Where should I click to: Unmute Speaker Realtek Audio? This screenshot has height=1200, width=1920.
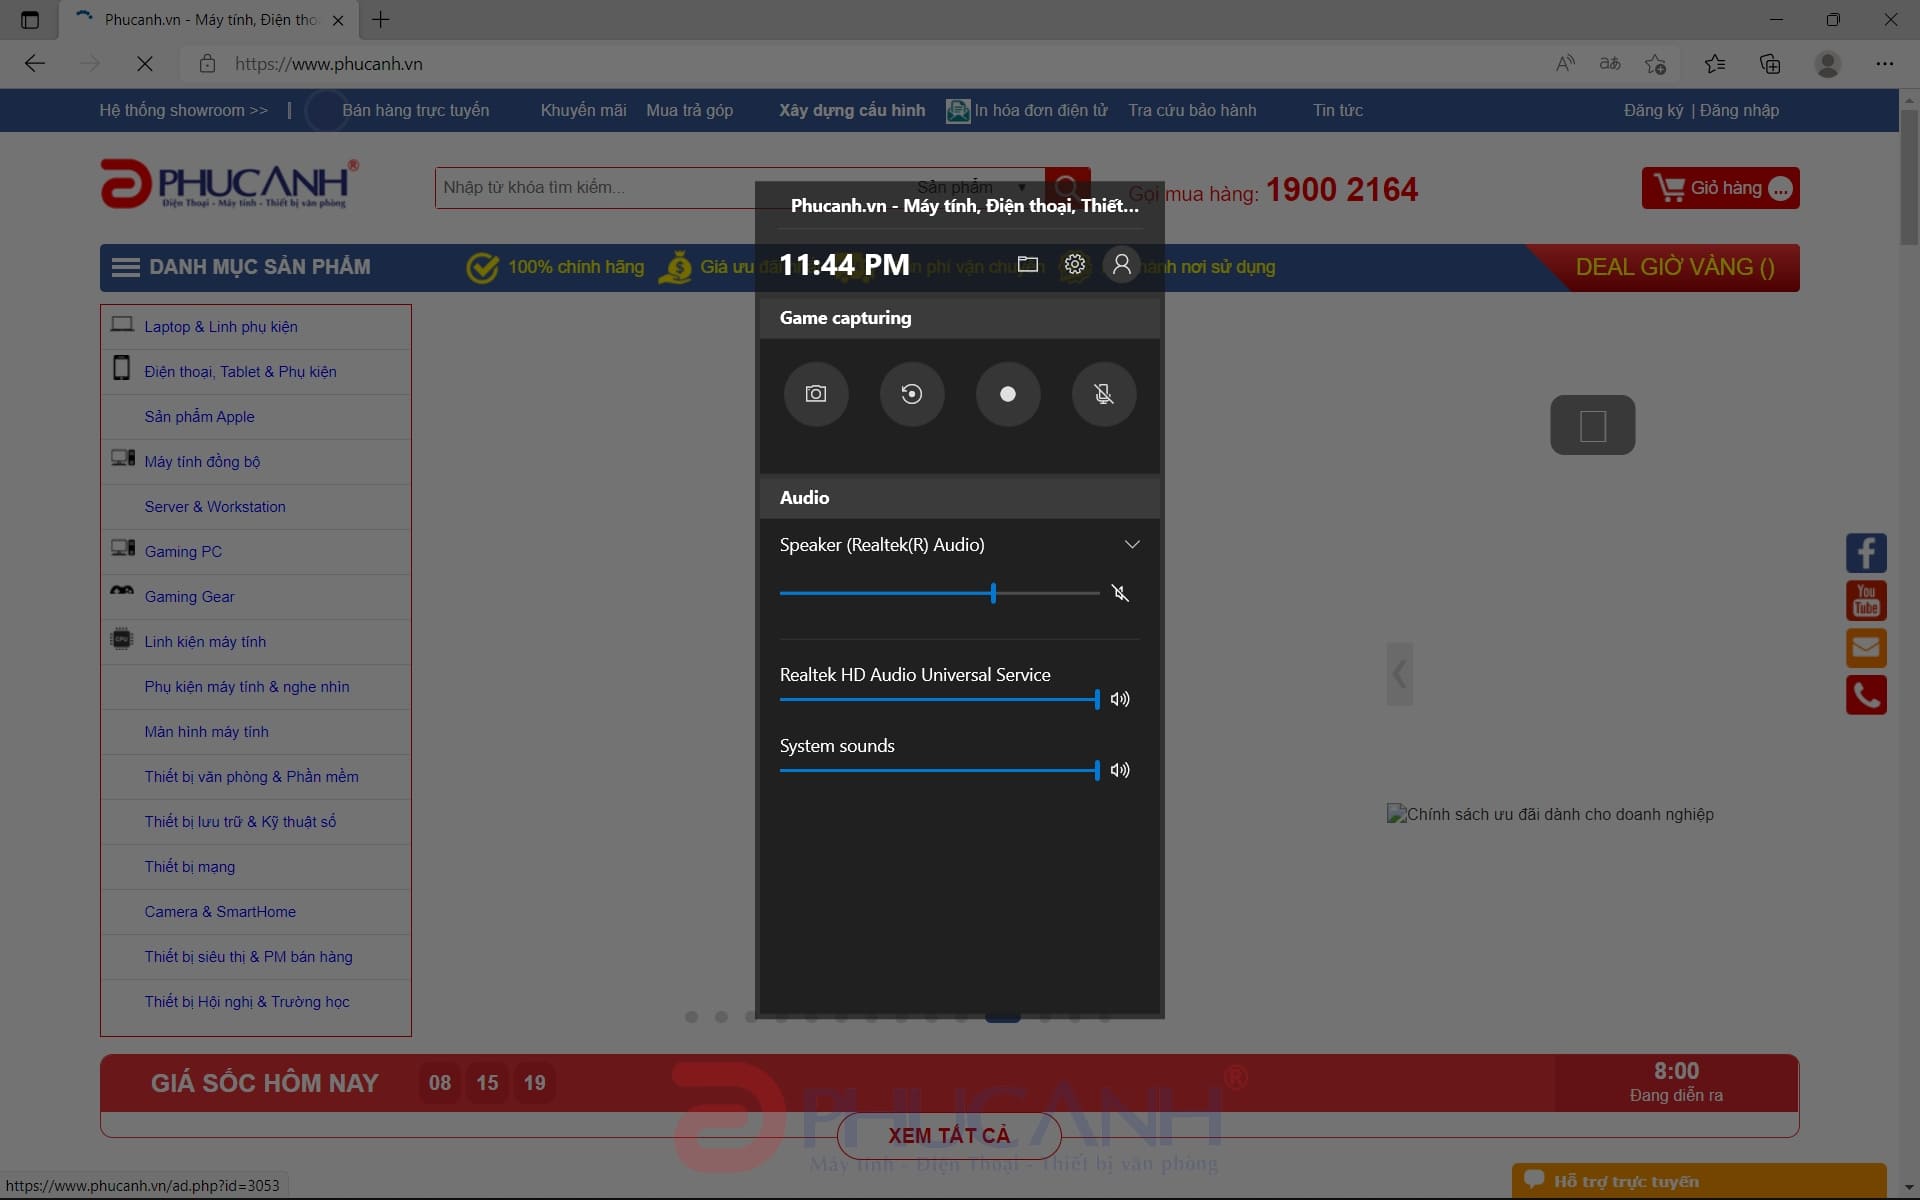tap(1120, 593)
